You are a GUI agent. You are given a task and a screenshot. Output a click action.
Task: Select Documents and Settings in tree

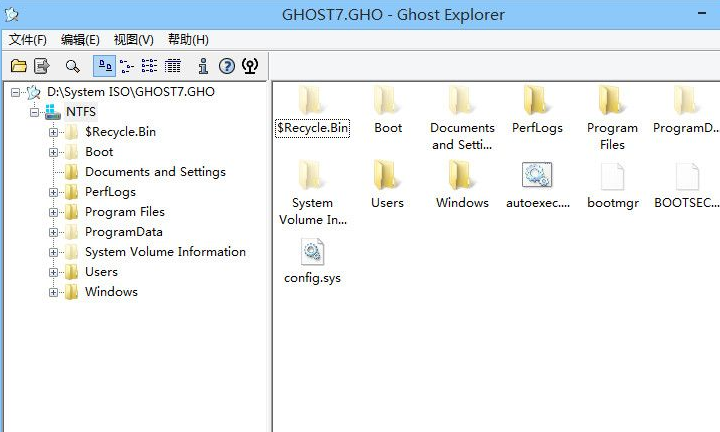pos(155,172)
